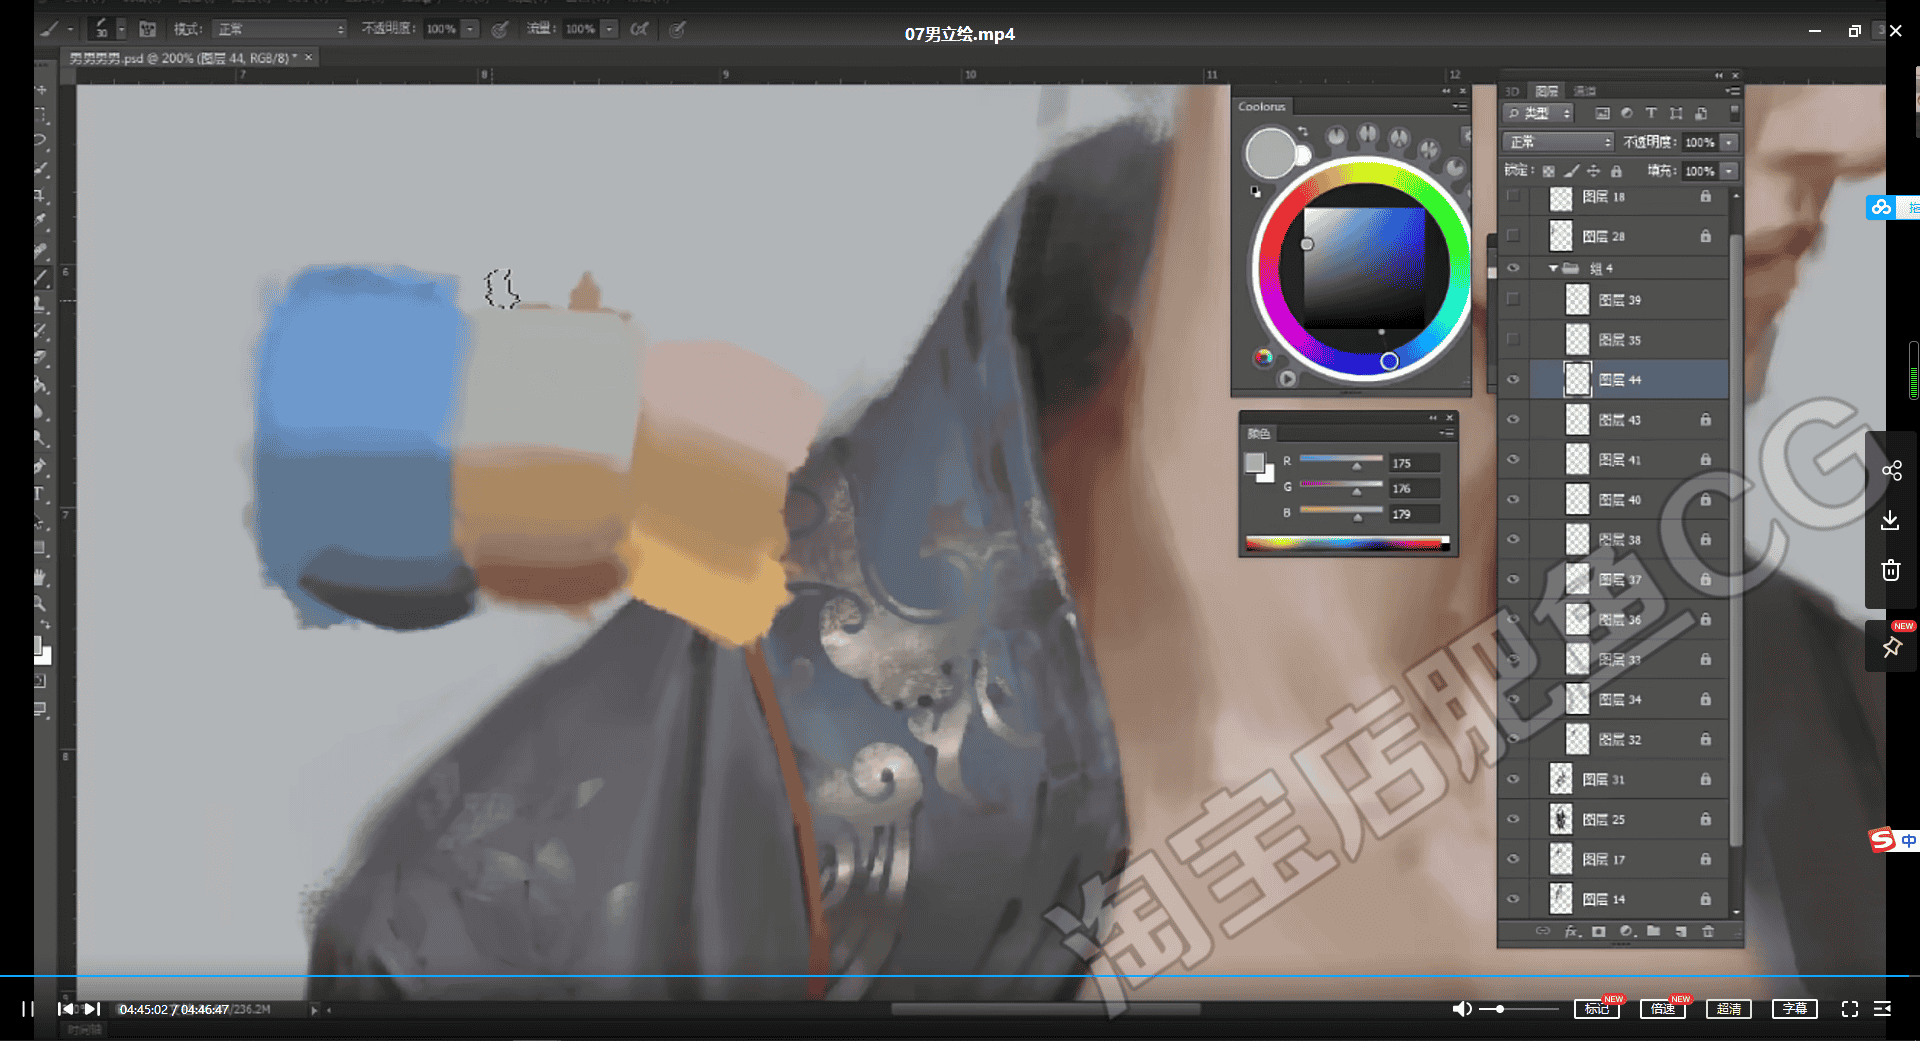Click the 倍速 speed button
The image size is (1920, 1041).
click(1663, 1009)
